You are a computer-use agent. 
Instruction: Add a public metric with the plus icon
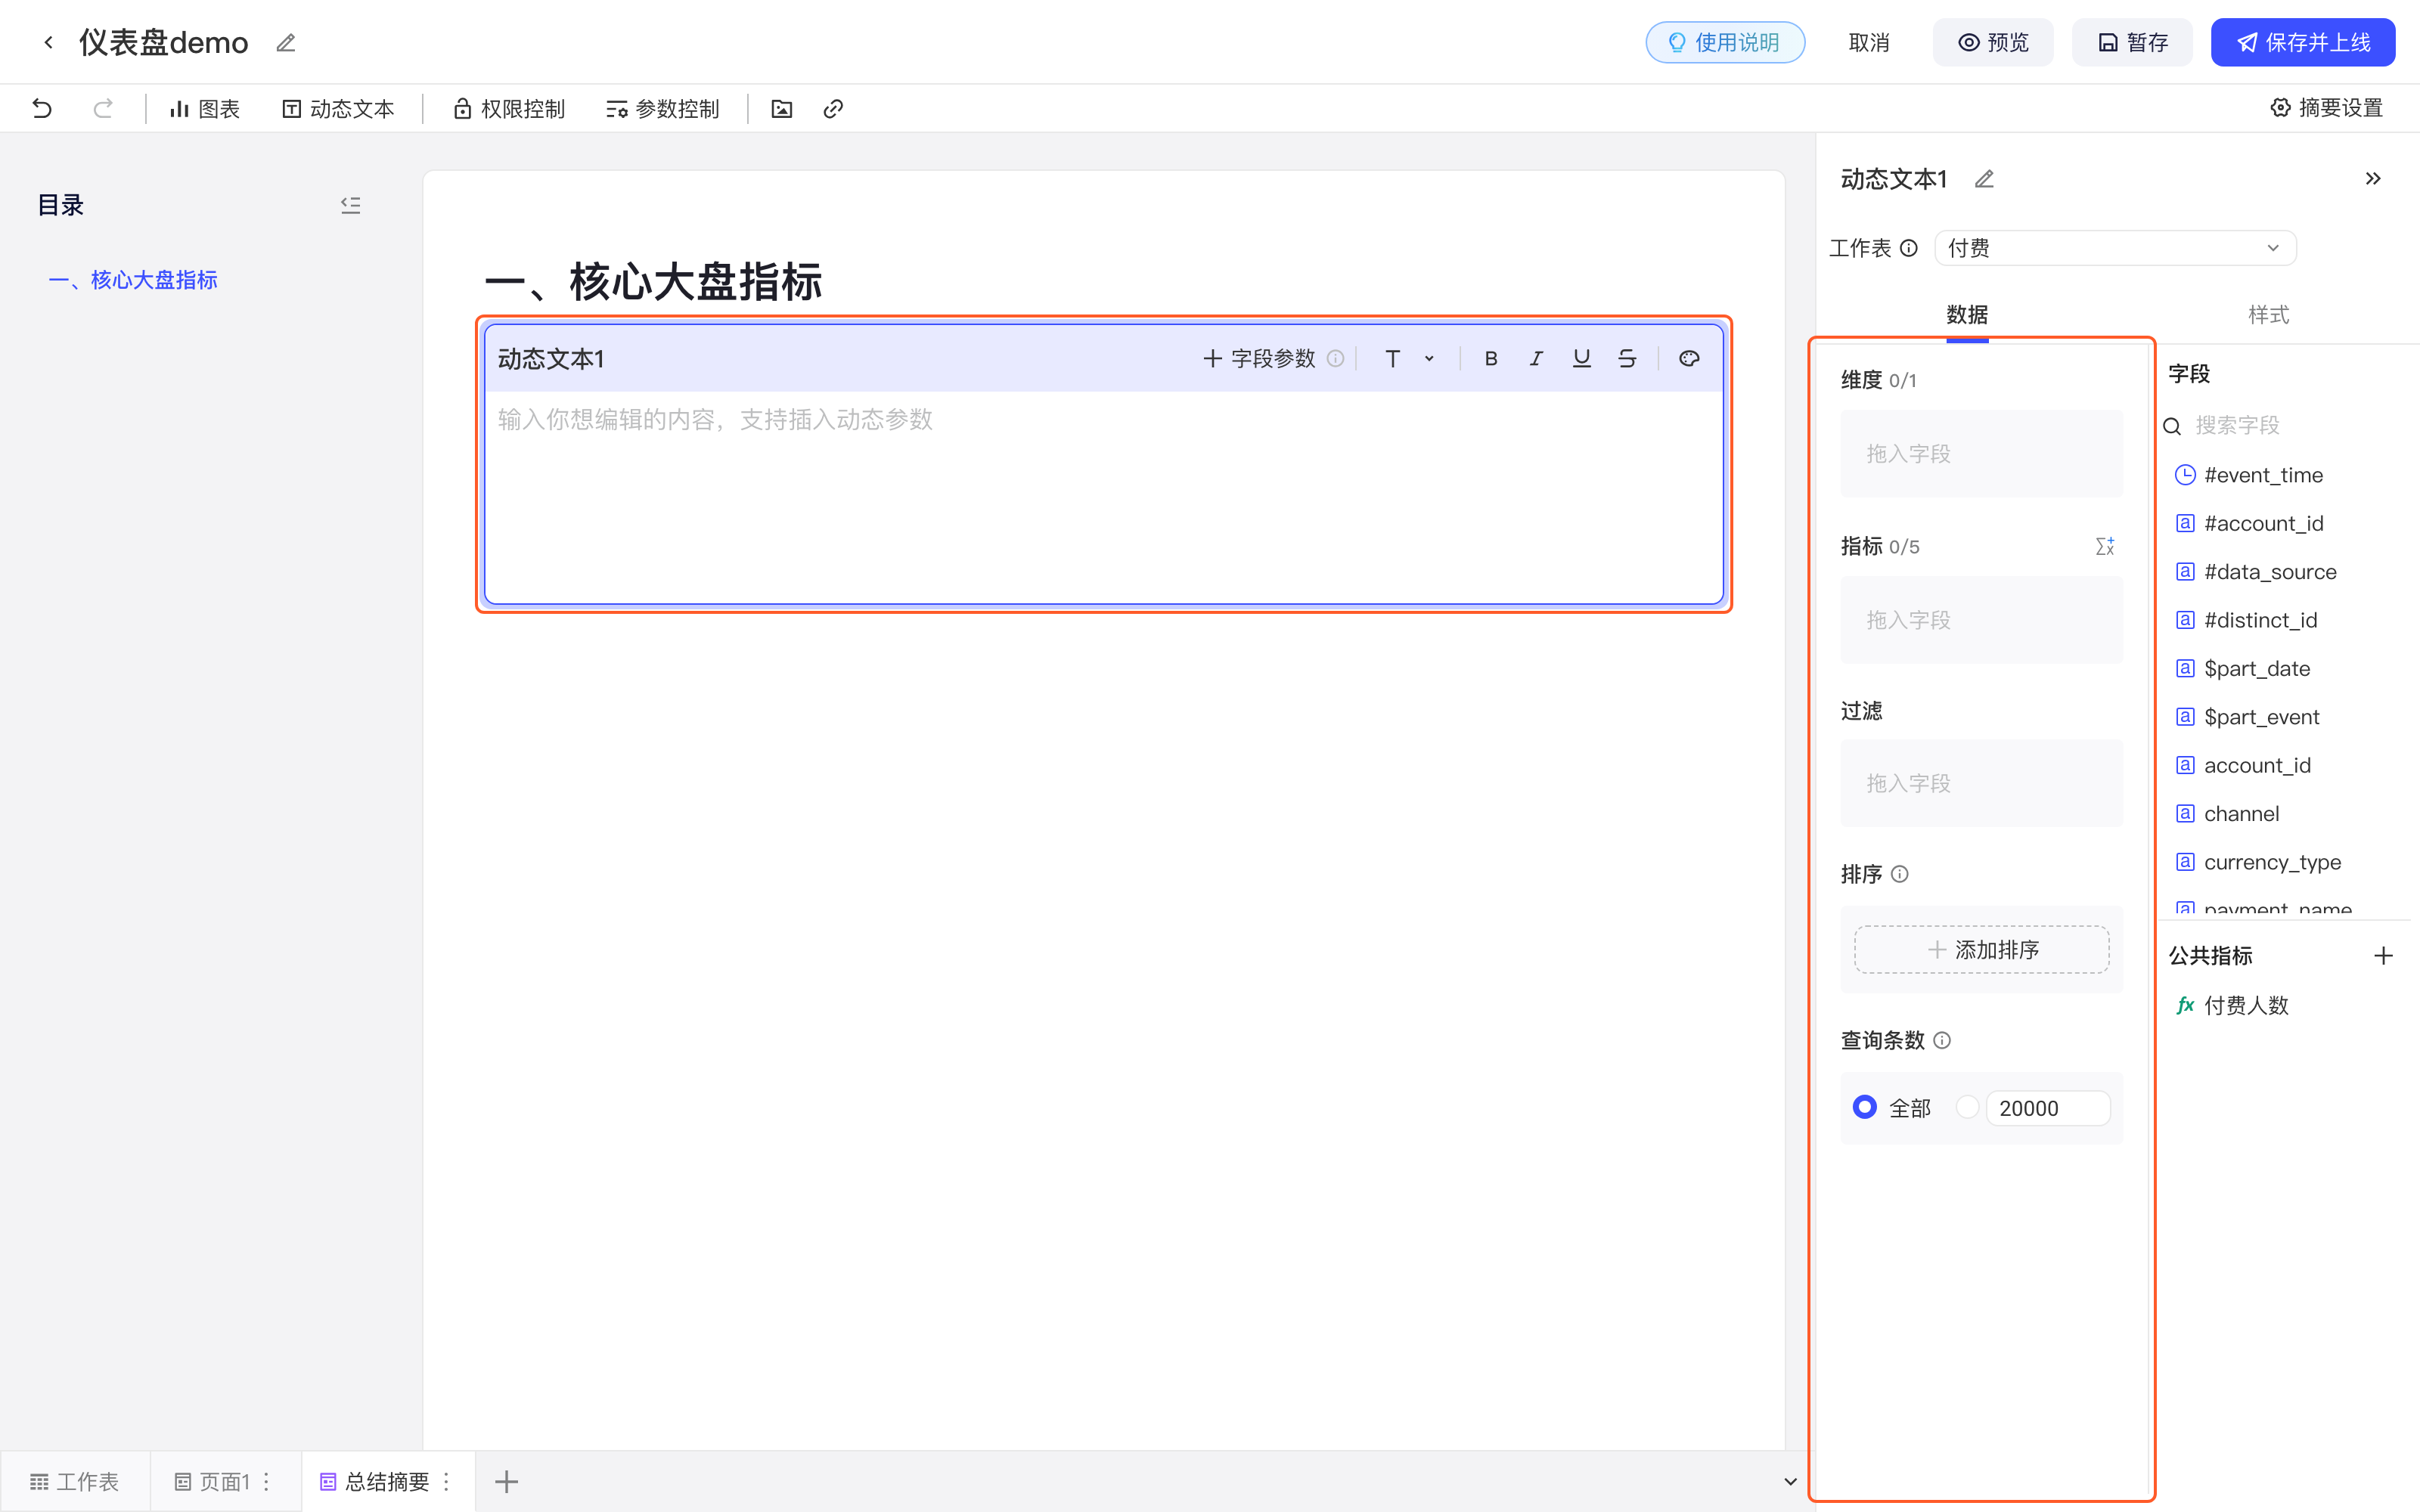point(2384,956)
